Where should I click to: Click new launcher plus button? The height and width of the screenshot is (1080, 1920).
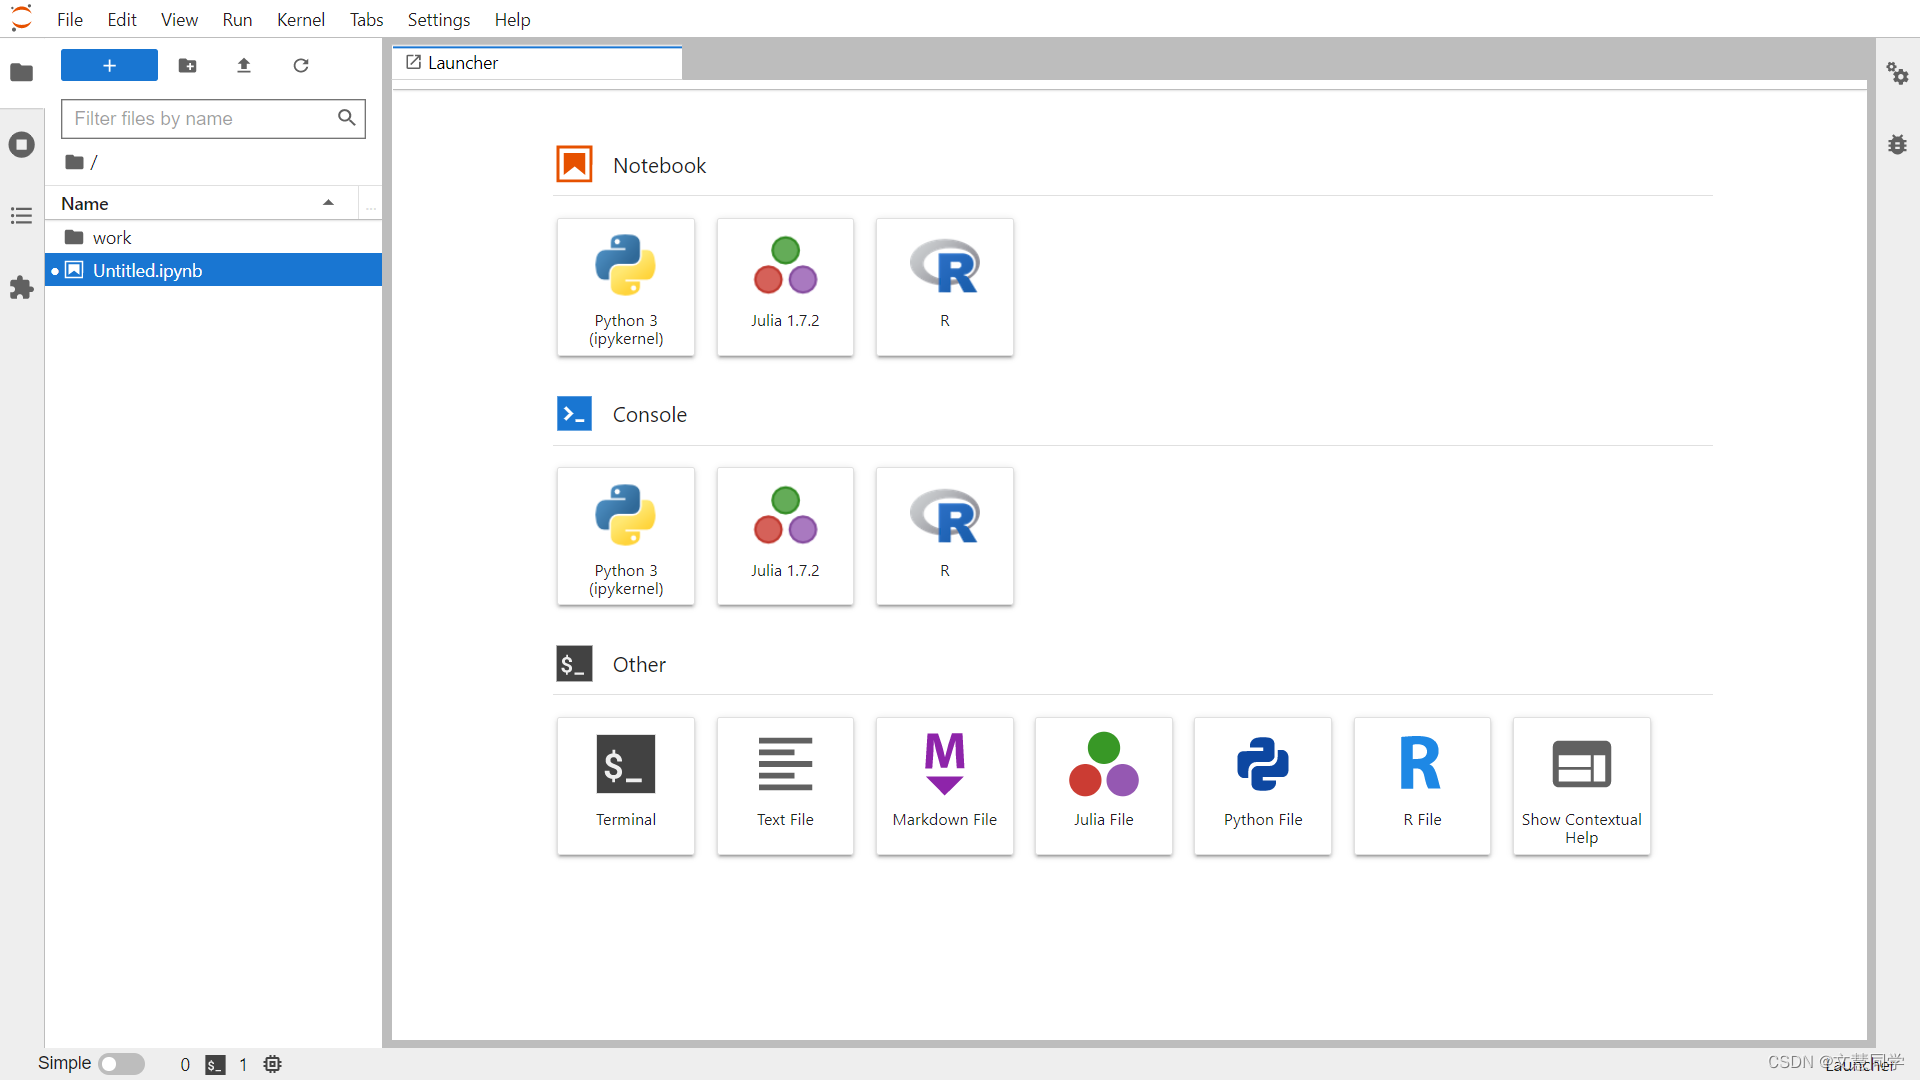[x=109, y=65]
